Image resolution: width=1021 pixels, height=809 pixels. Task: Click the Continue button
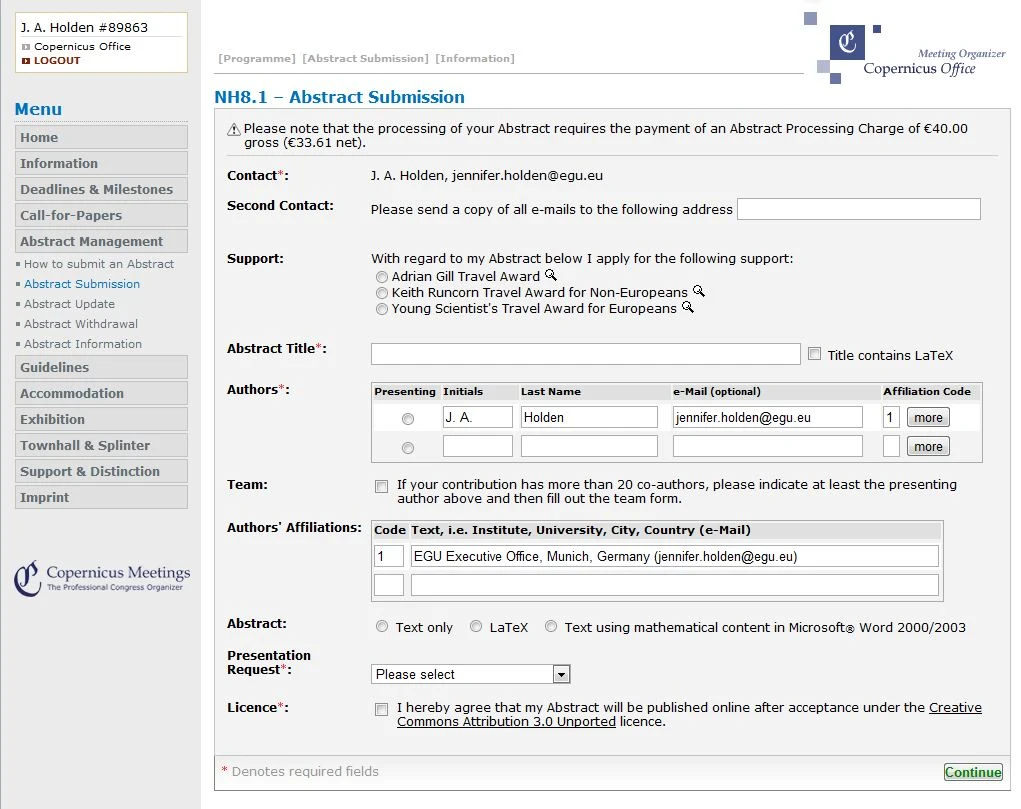pyautogui.click(x=972, y=771)
